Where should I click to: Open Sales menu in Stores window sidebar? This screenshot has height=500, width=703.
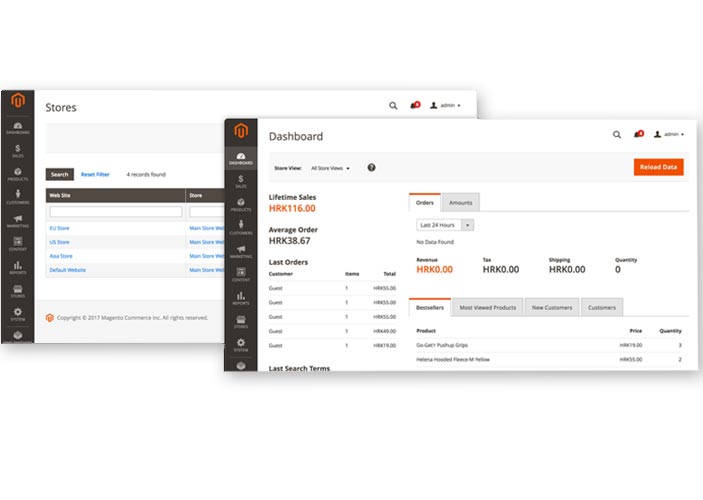pyautogui.click(x=18, y=151)
